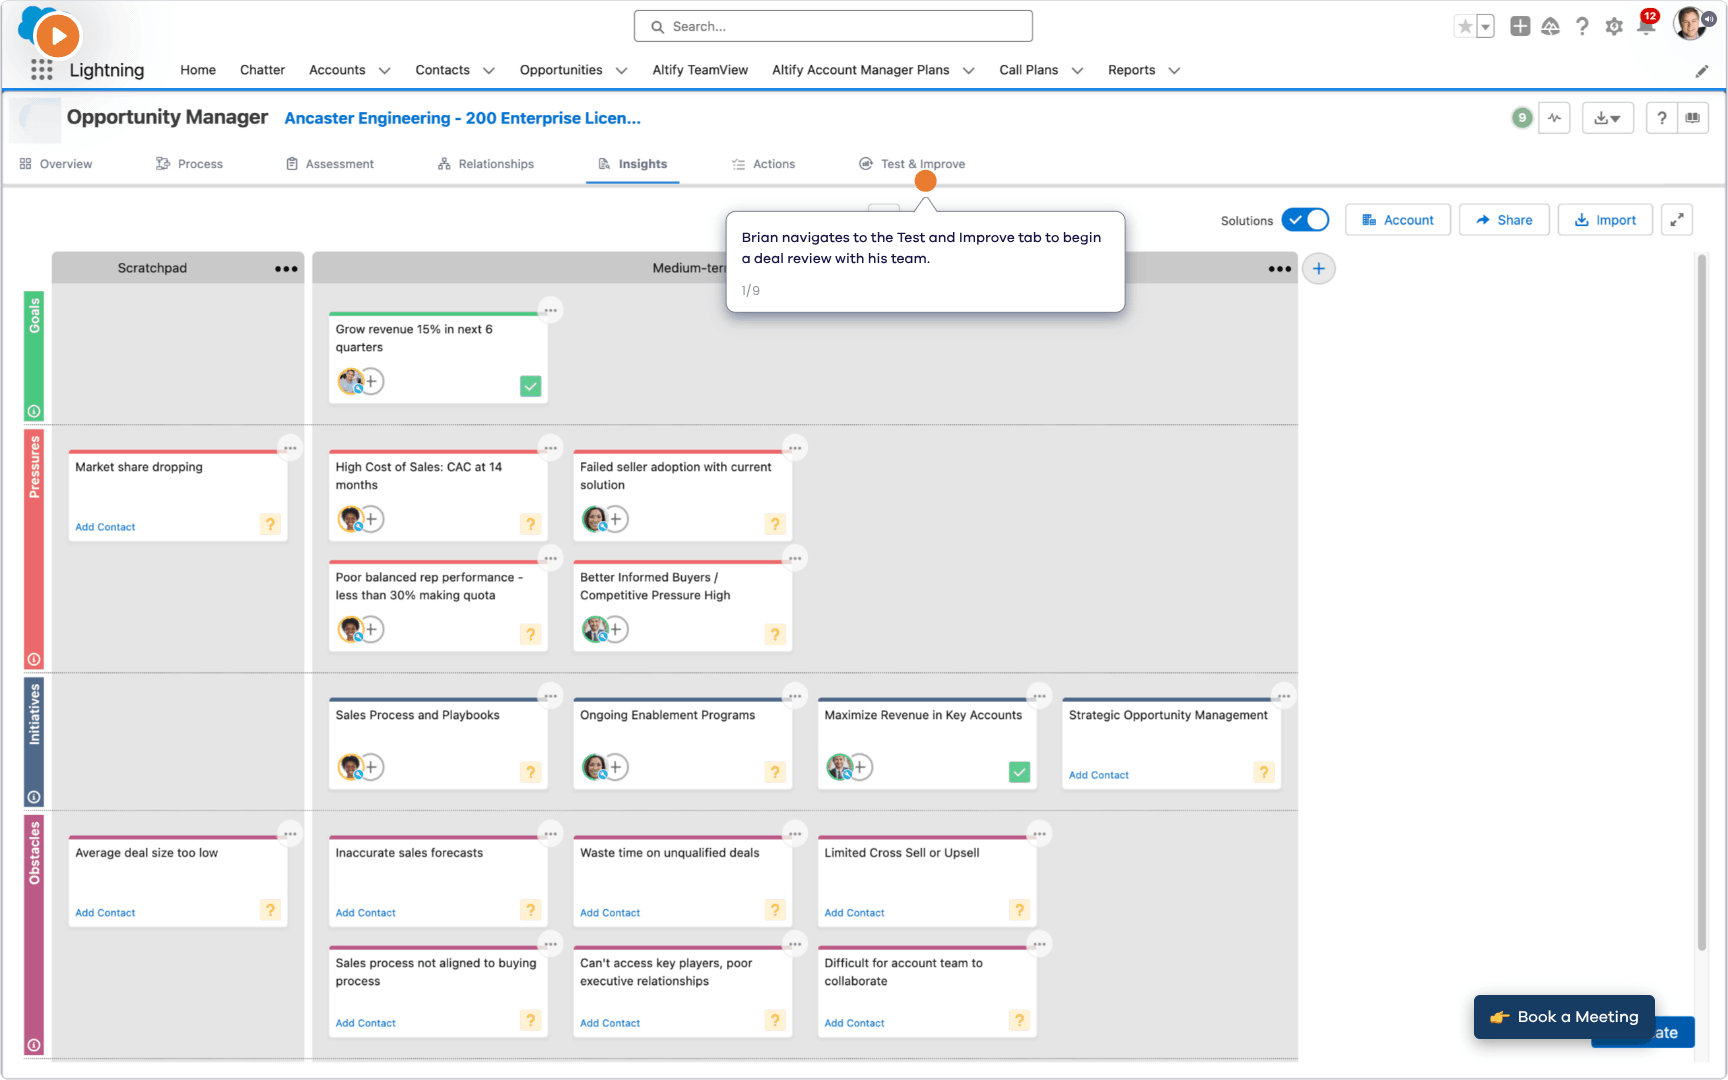
Task: Expand the Reports nav chevron
Action: click(x=1174, y=70)
